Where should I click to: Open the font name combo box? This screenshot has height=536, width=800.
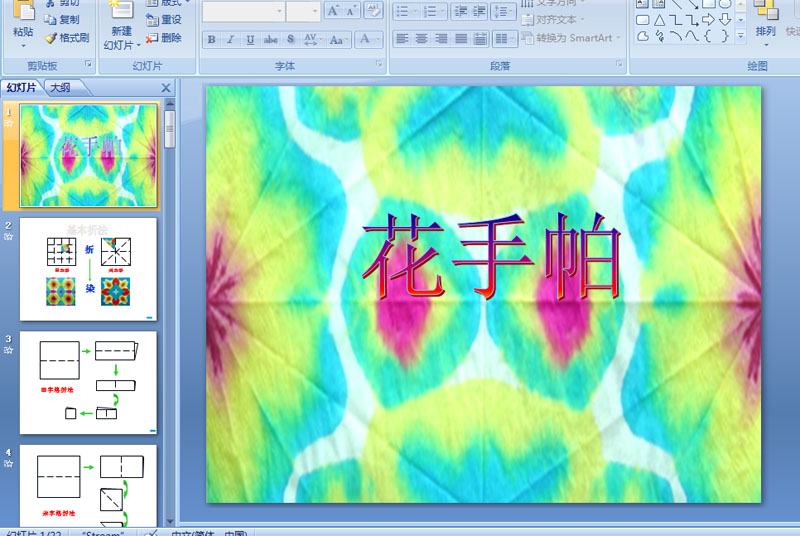(x=243, y=11)
